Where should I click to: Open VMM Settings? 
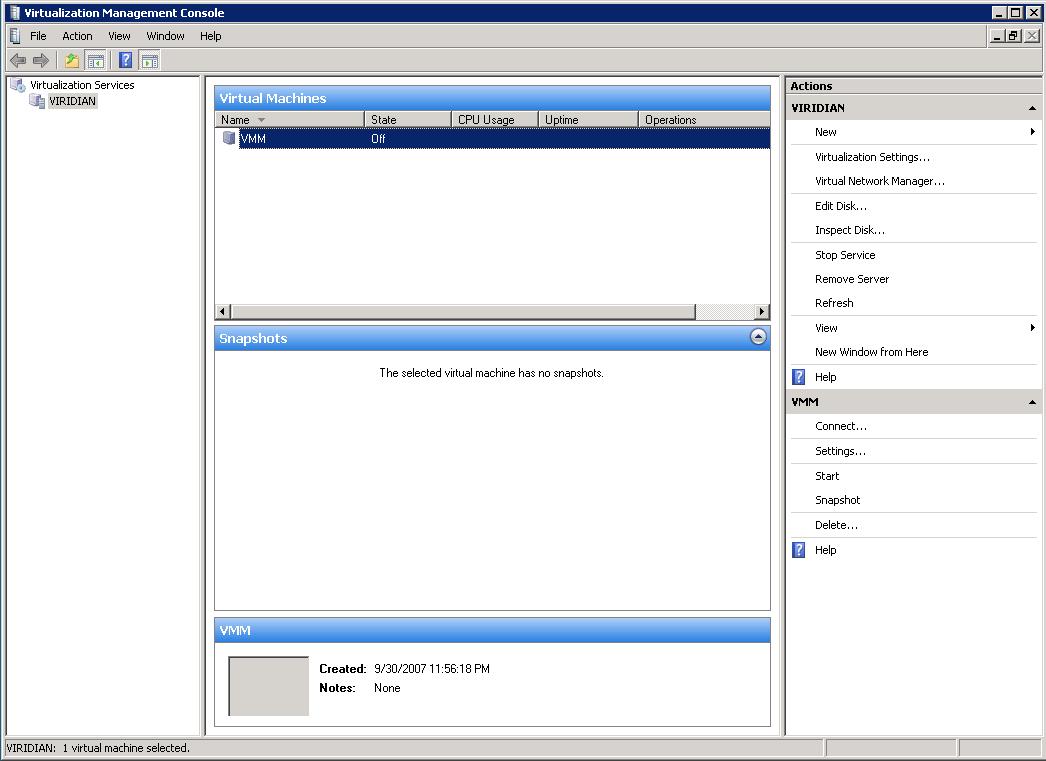pyautogui.click(x=840, y=451)
